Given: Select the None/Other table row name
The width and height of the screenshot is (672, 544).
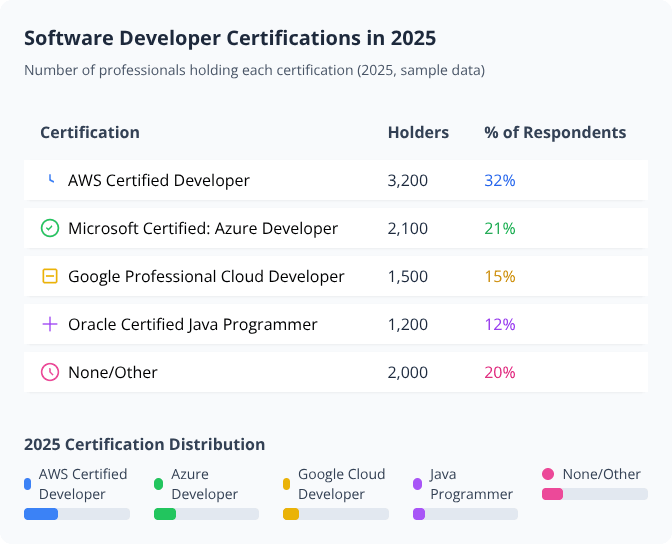Looking at the screenshot, I should (x=113, y=373).
